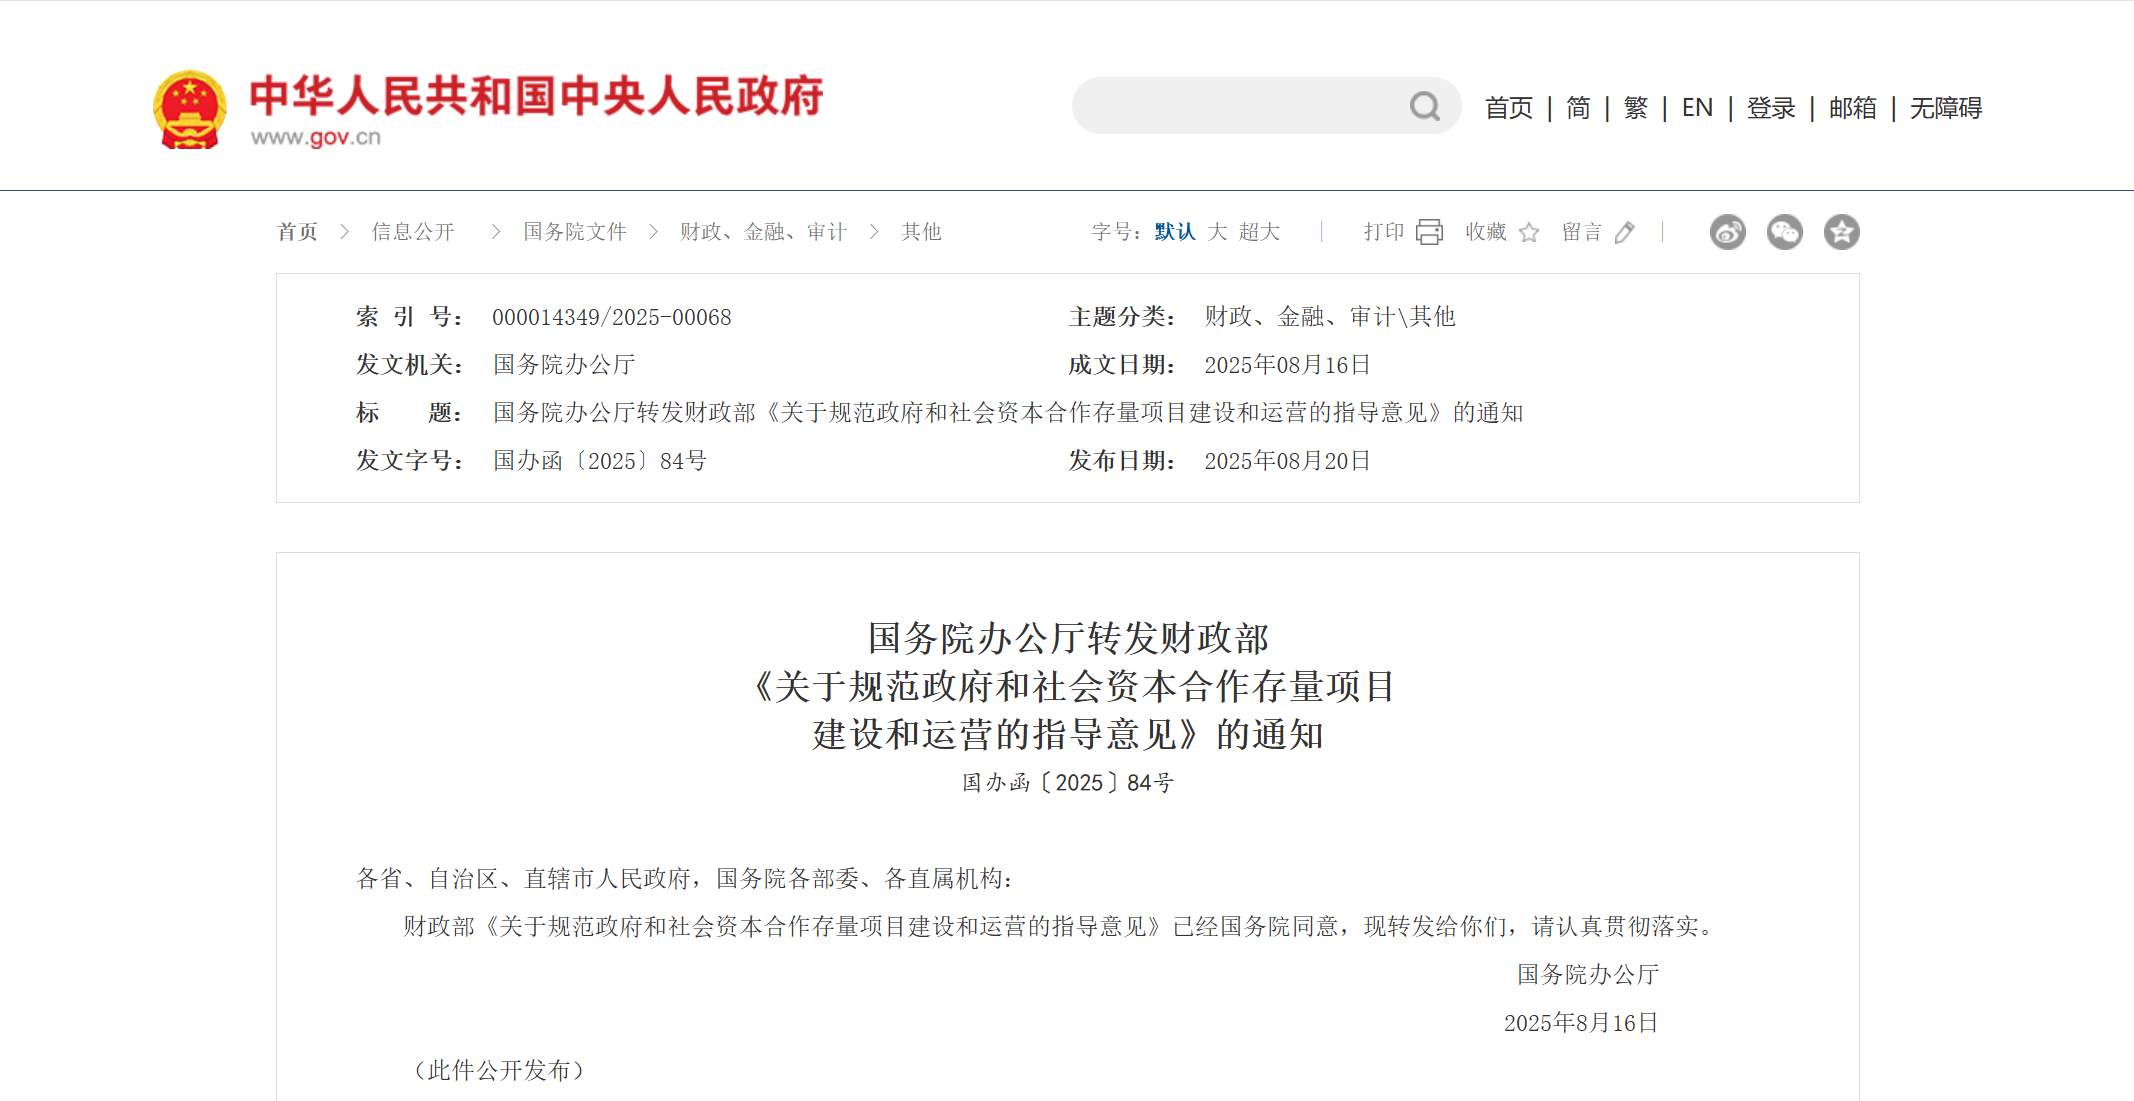Switch to EN language version

[1697, 108]
